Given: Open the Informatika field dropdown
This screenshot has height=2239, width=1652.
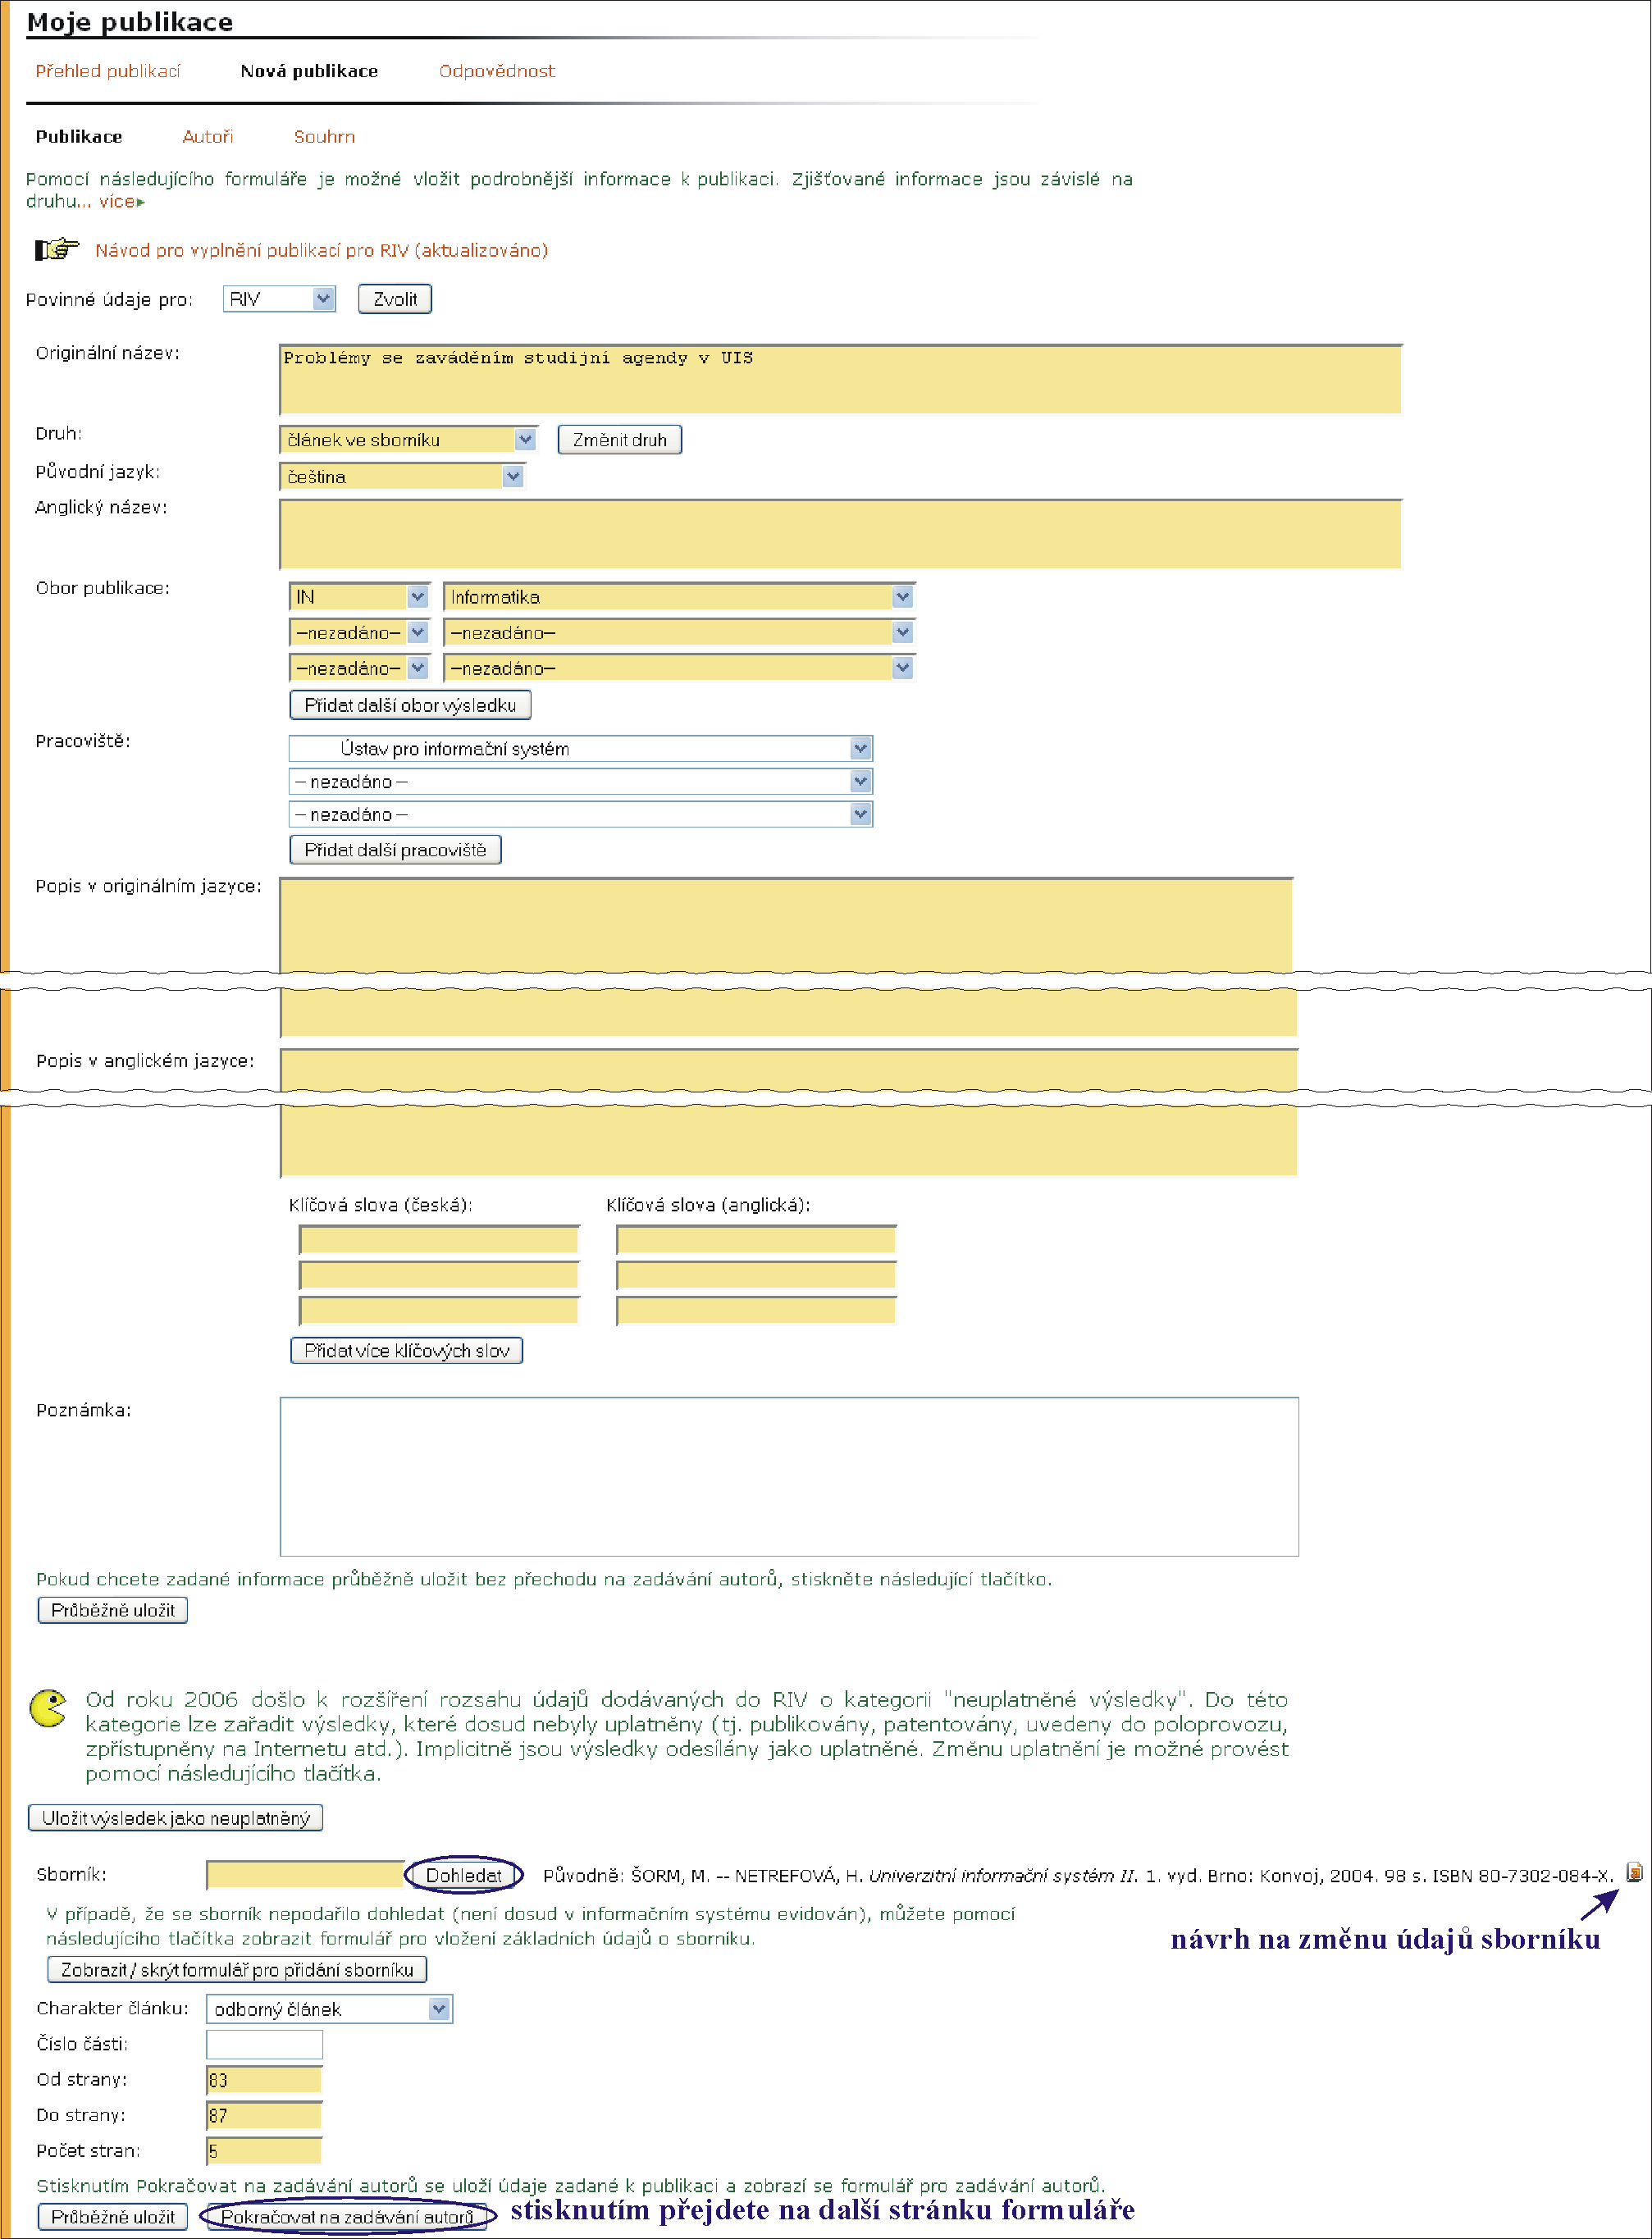Looking at the screenshot, I should [x=679, y=597].
